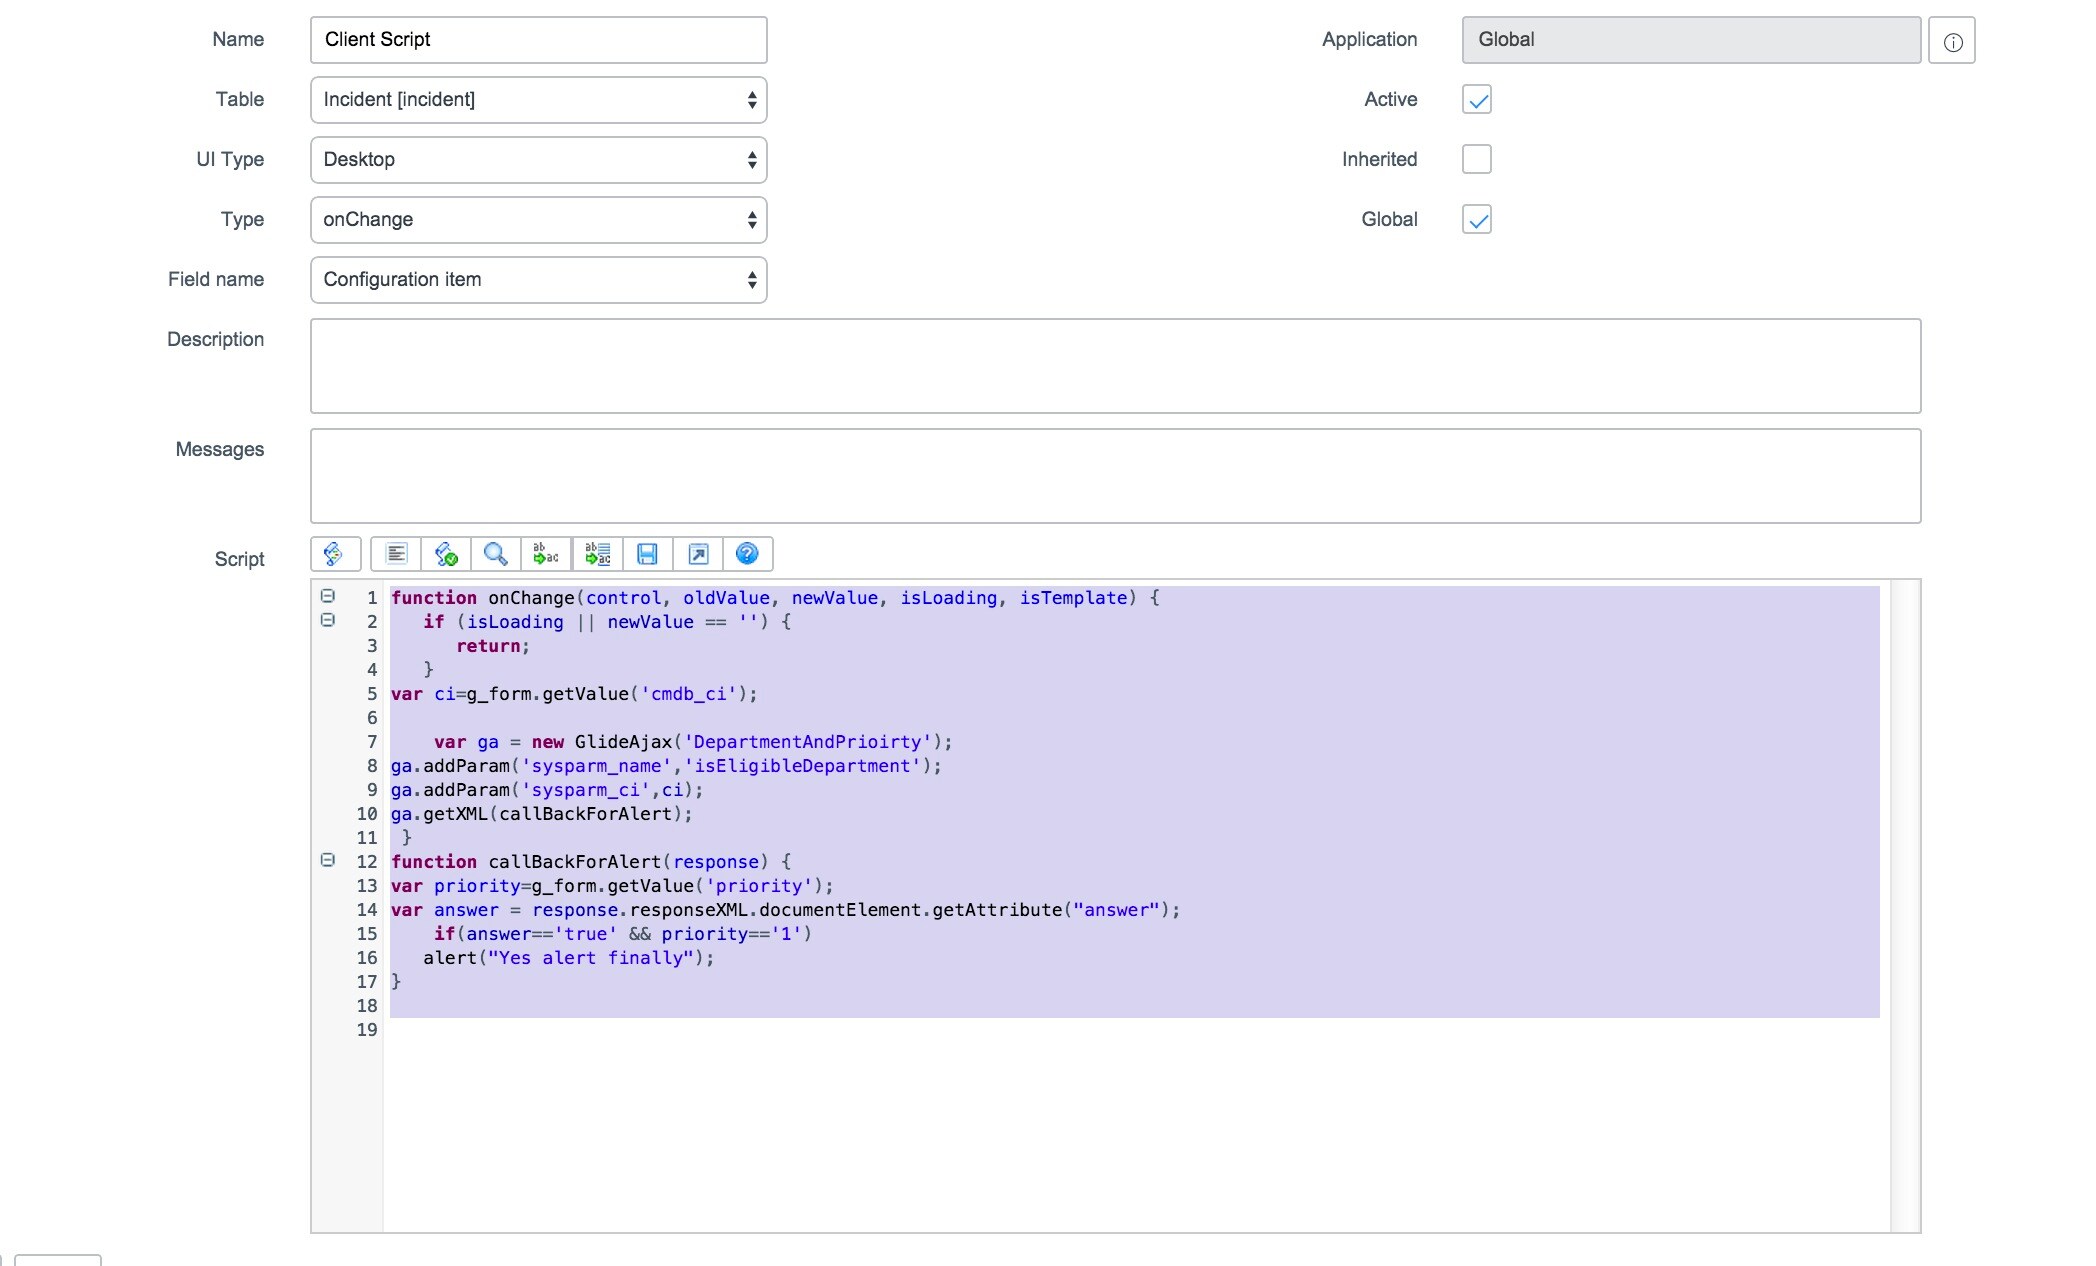Expand the Type dropdown showing onChange

click(x=538, y=220)
